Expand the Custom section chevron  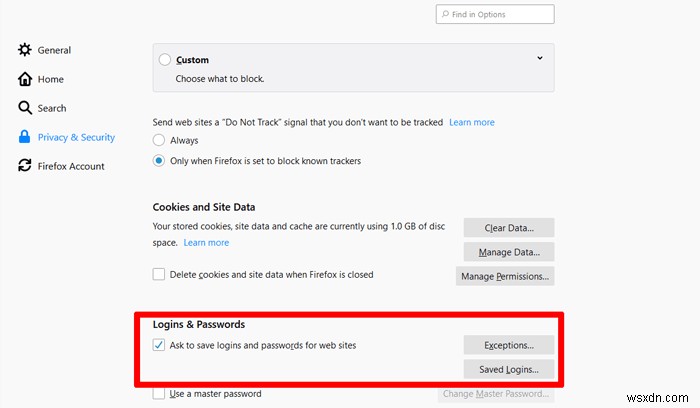(x=540, y=58)
